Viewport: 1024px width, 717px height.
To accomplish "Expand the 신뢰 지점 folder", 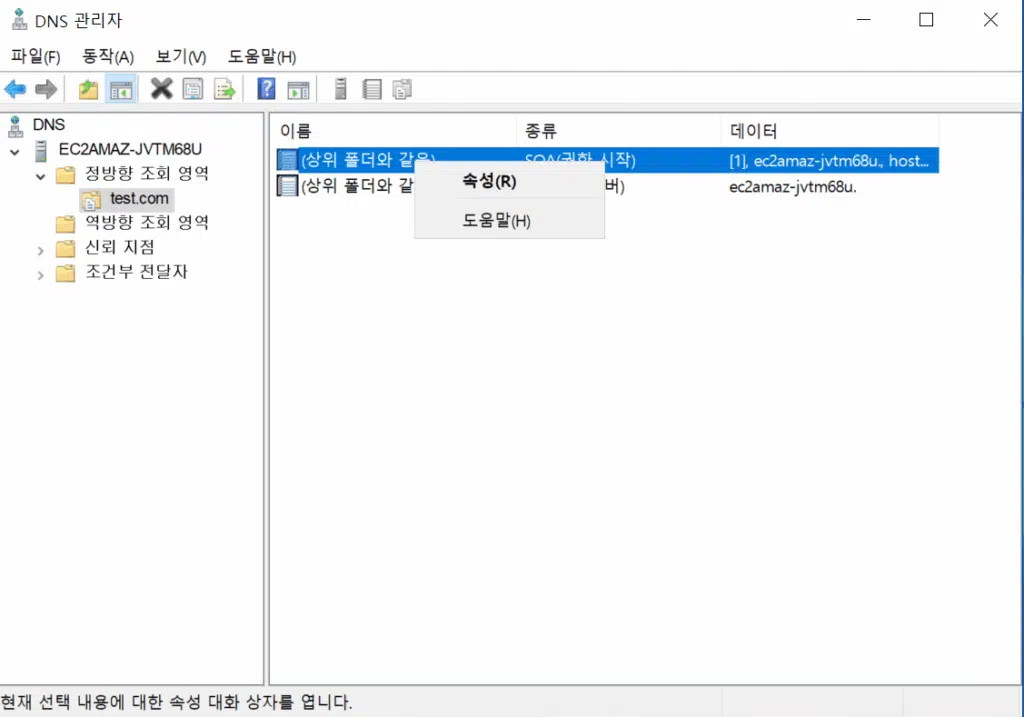I will pos(41,249).
